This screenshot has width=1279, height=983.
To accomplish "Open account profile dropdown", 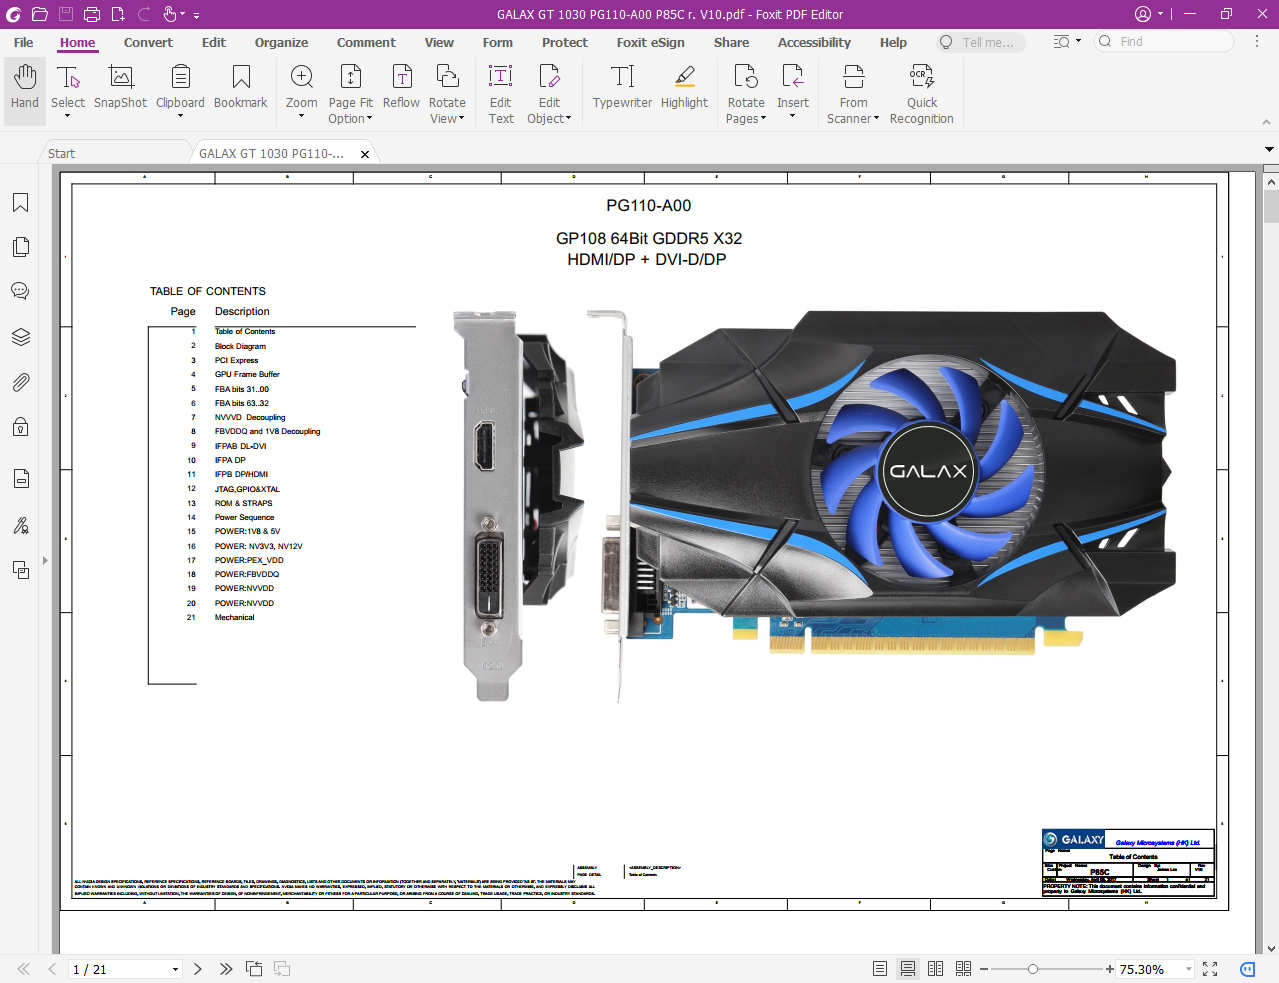I will click(x=1149, y=14).
